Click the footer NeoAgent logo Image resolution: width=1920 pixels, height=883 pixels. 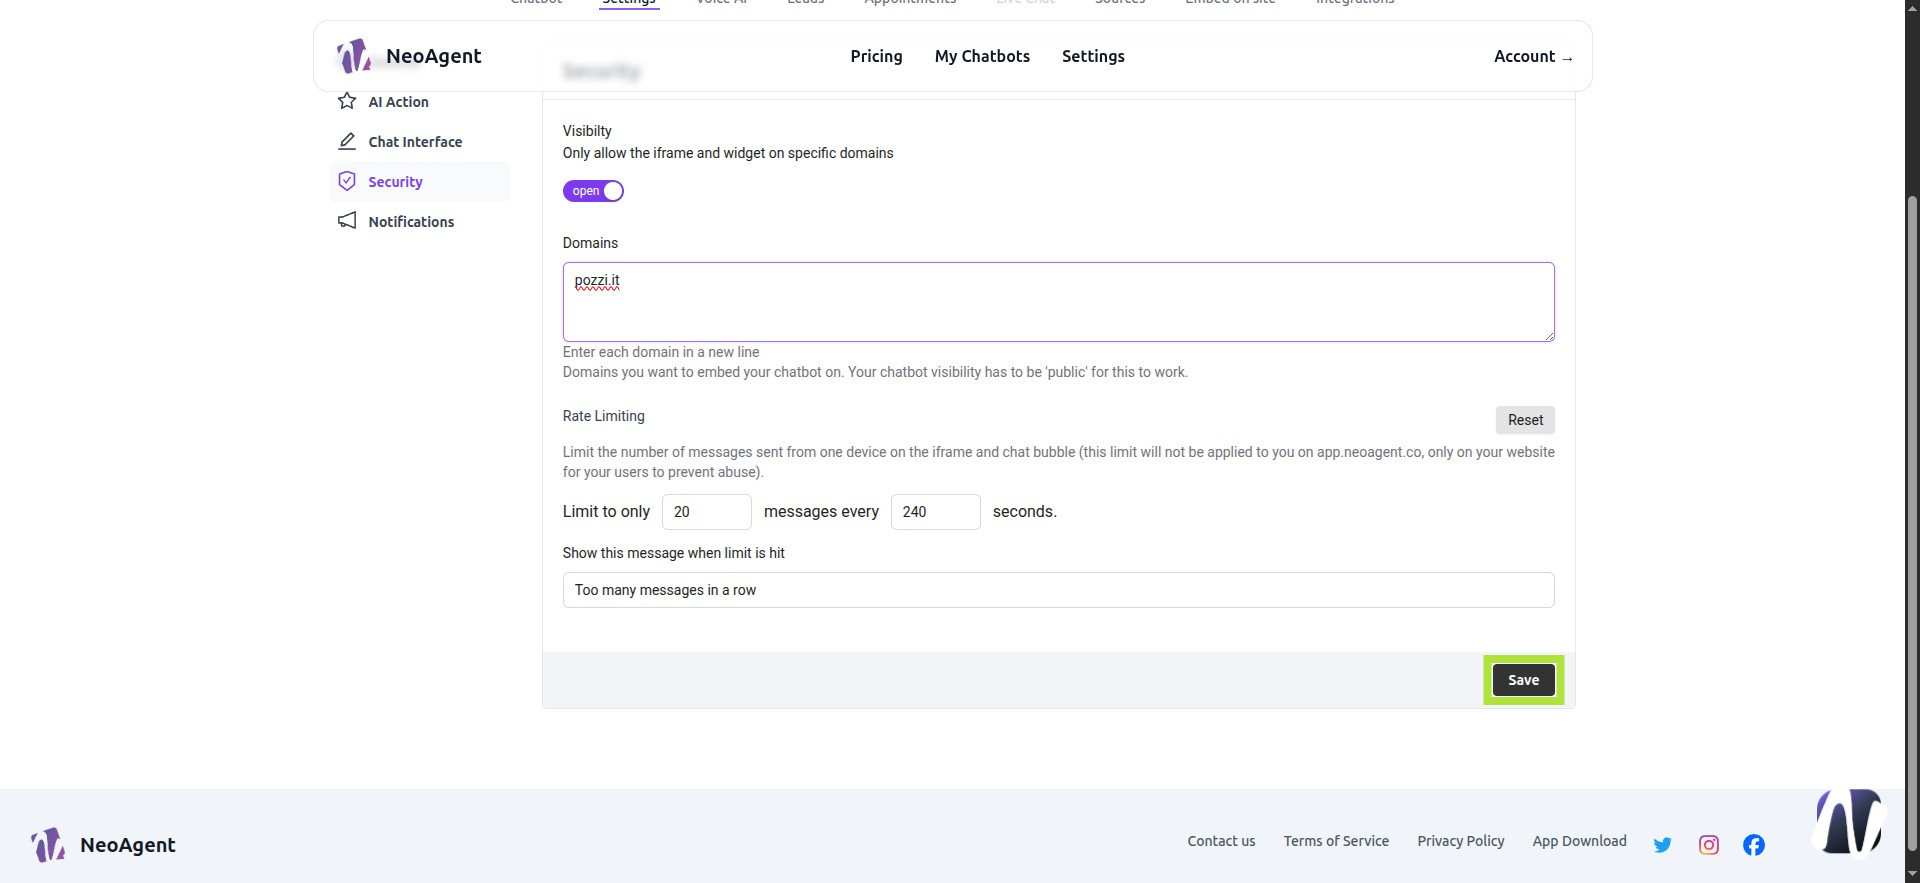103,845
